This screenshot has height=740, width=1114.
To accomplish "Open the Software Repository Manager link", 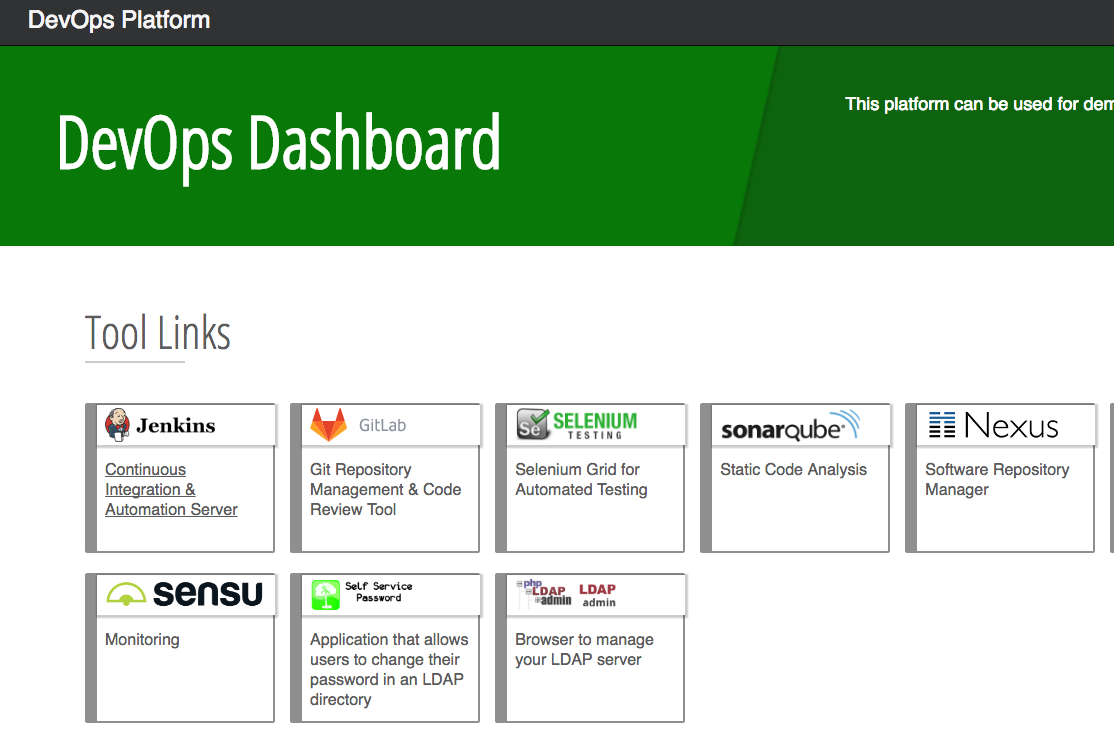I will point(997,479).
